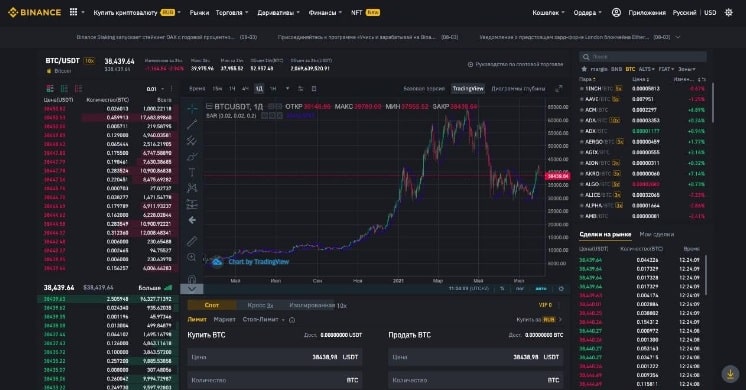Screen dimensions: 746x390
Task: Select the trend line drawing tool
Action: (192, 125)
